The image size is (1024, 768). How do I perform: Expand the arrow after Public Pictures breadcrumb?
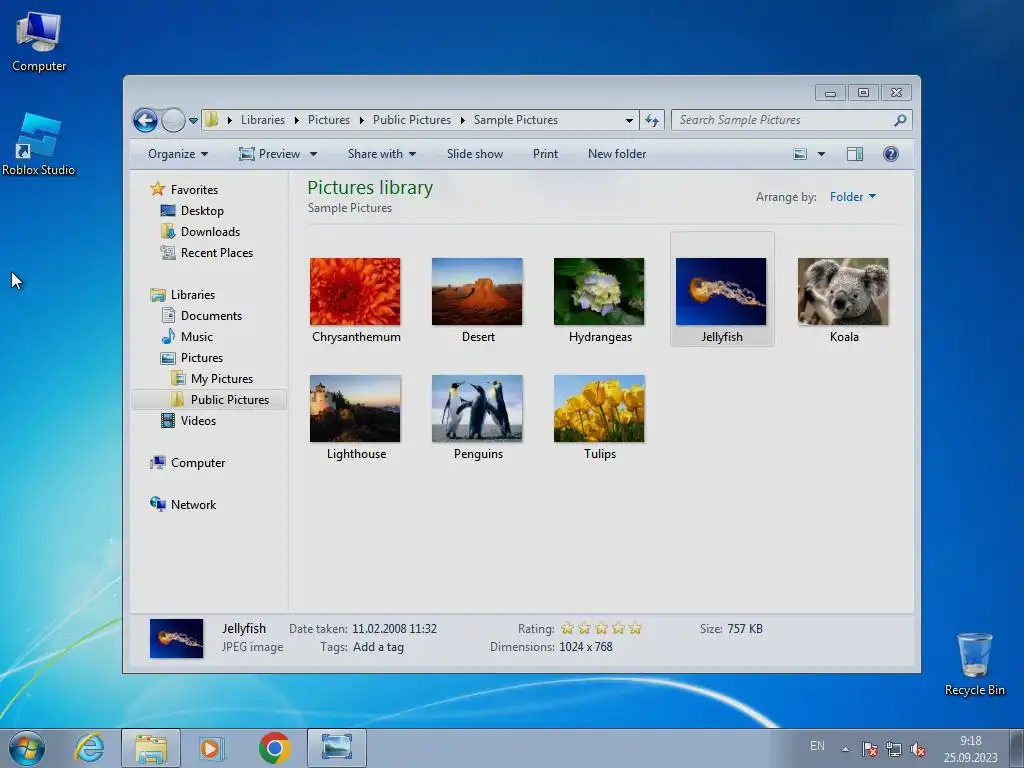tap(462, 120)
